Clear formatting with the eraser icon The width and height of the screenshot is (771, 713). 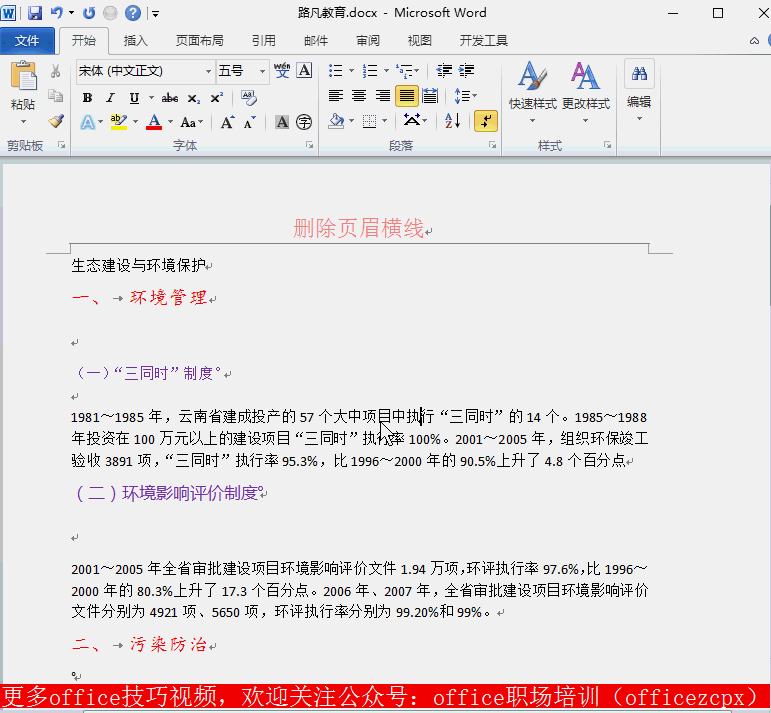click(x=249, y=98)
